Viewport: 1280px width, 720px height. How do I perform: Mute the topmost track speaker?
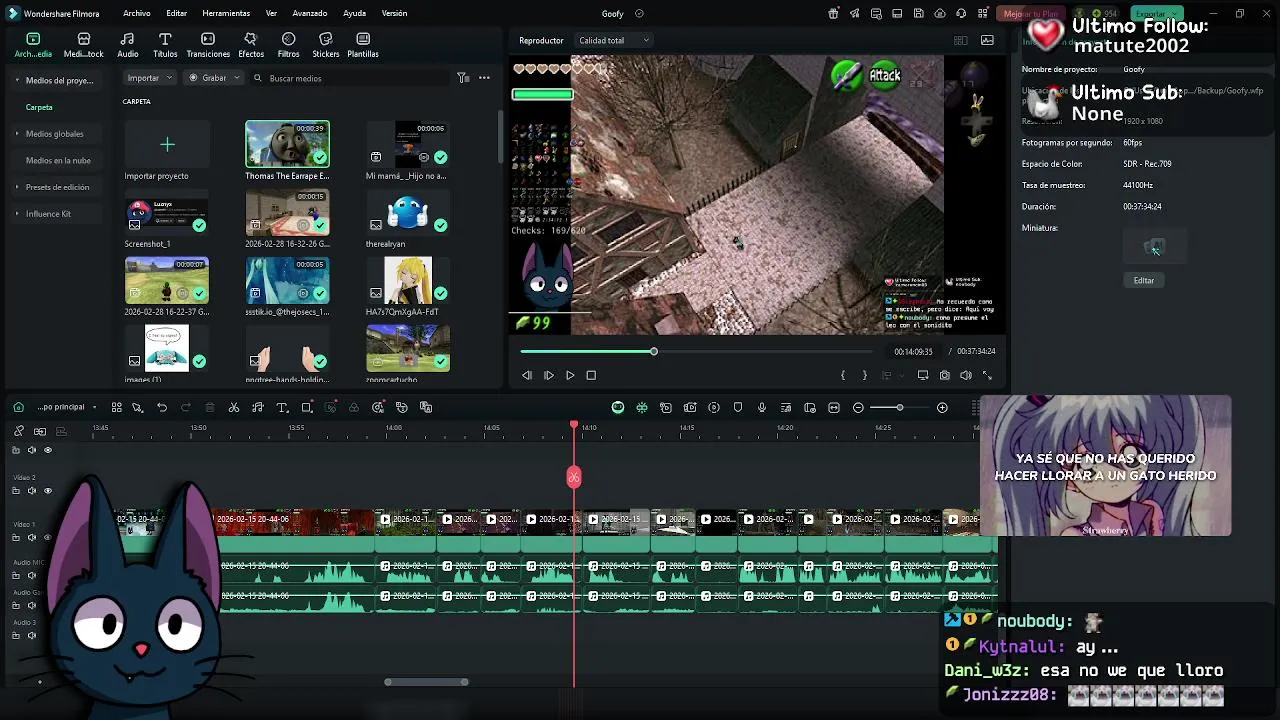click(32, 450)
